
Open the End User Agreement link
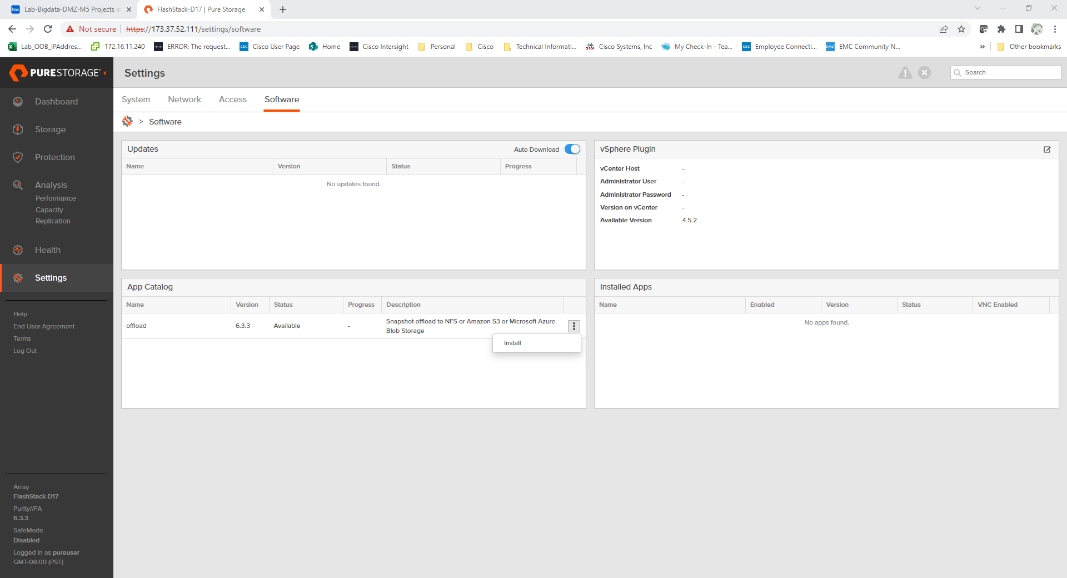pos(44,326)
